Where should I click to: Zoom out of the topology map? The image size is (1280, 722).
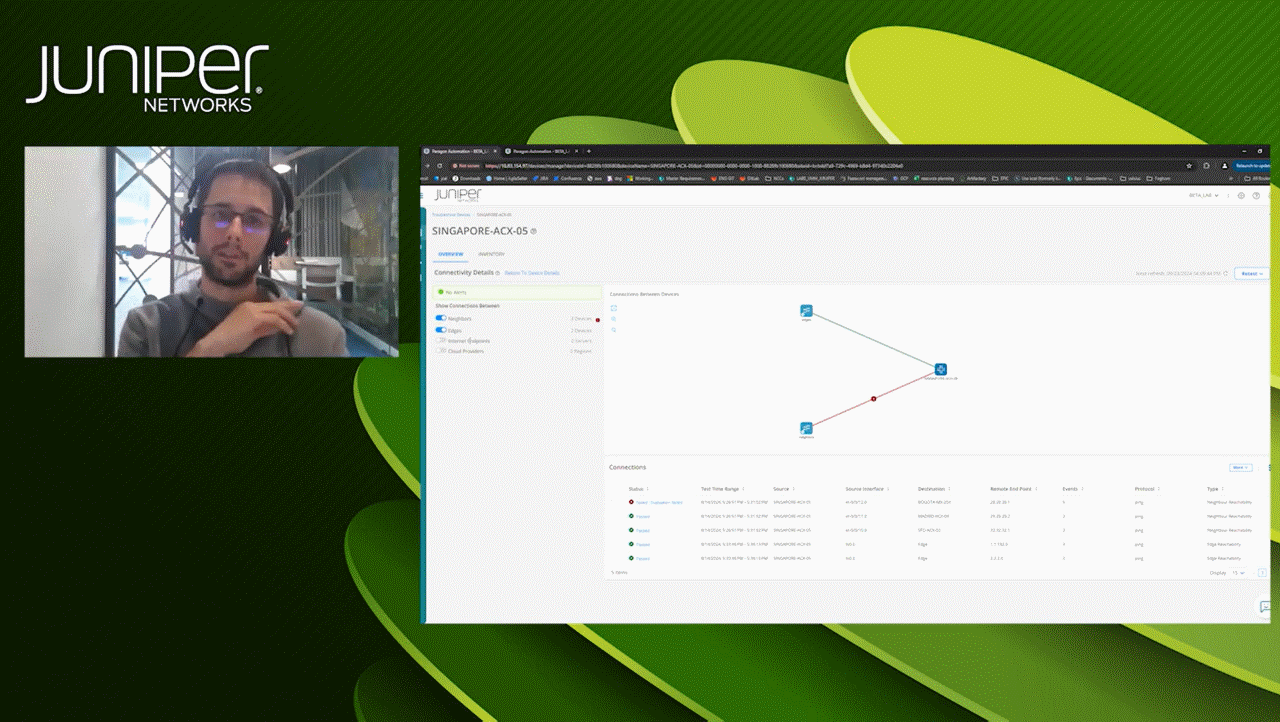613,330
